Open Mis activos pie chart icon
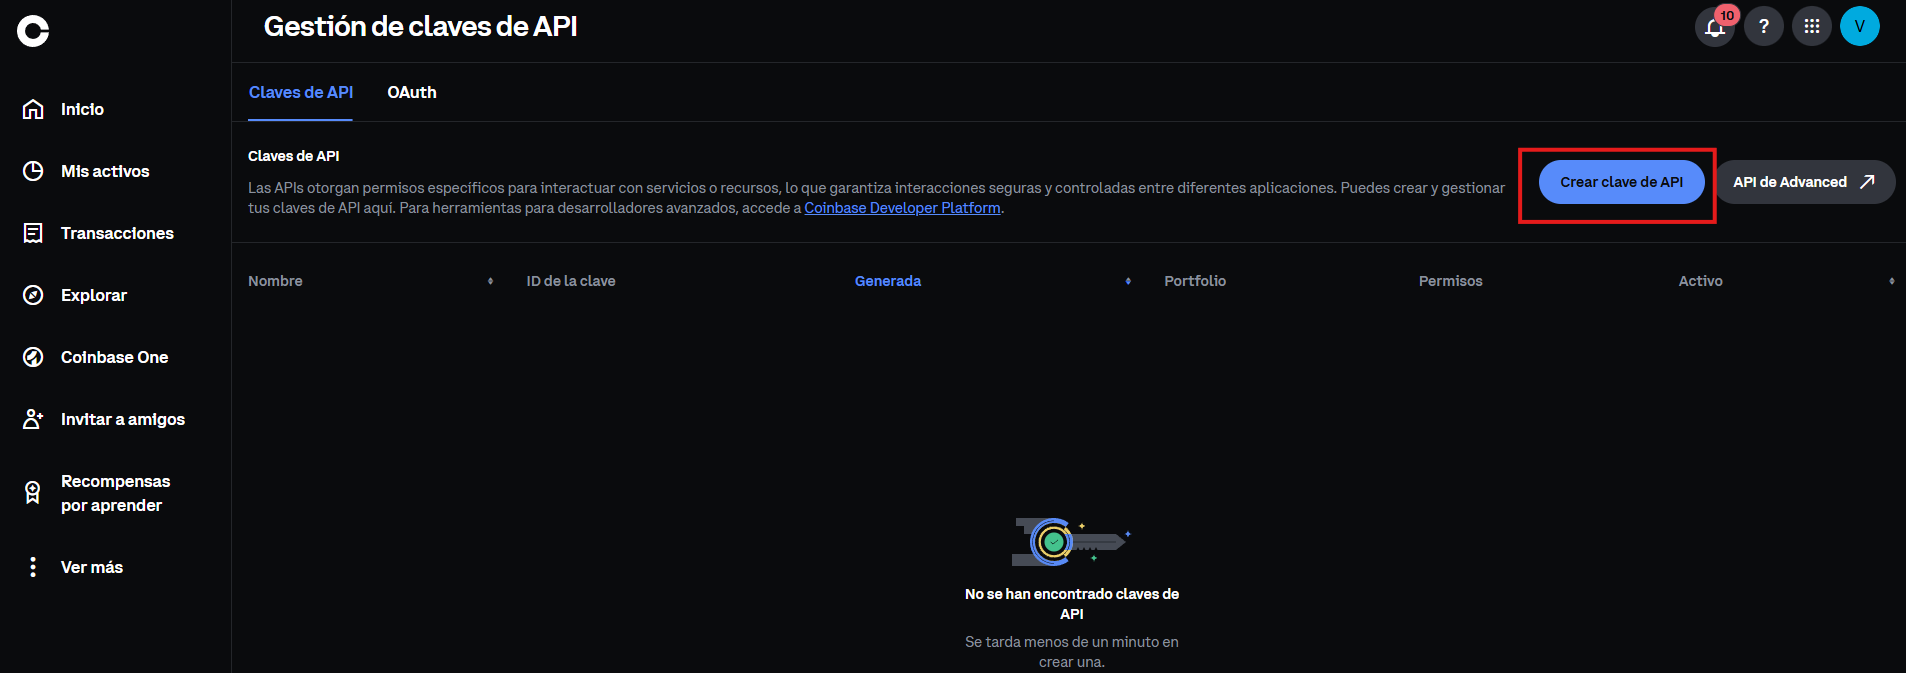This screenshot has width=1906, height=673. (x=33, y=171)
